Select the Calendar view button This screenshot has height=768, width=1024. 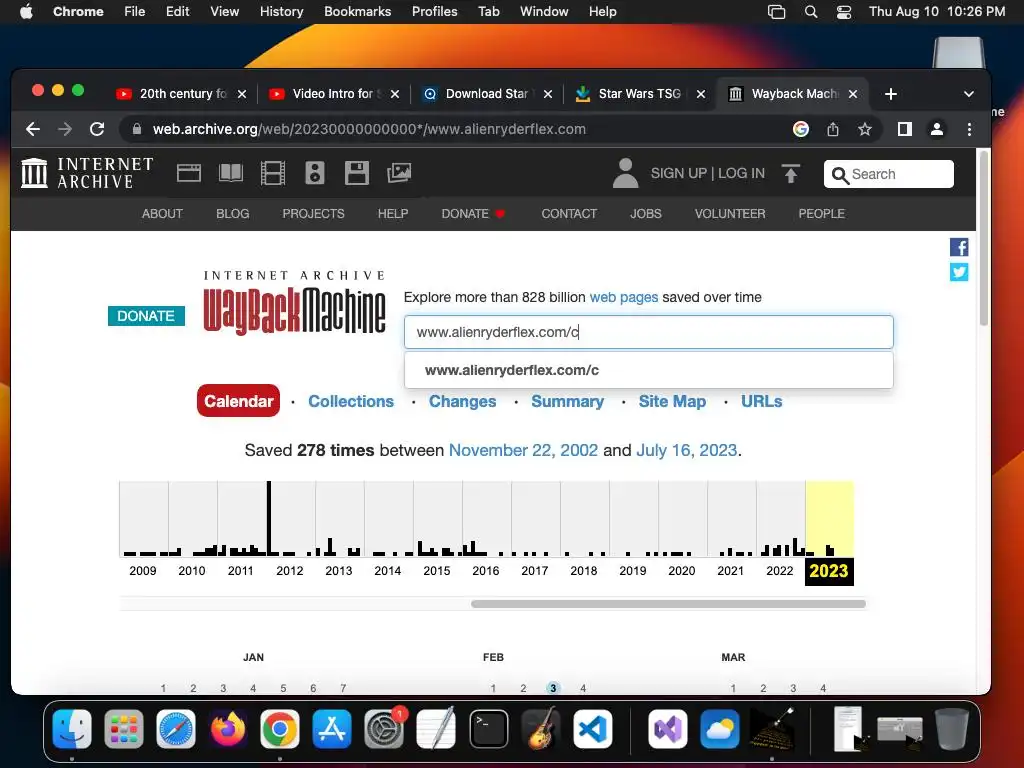click(x=238, y=401)
